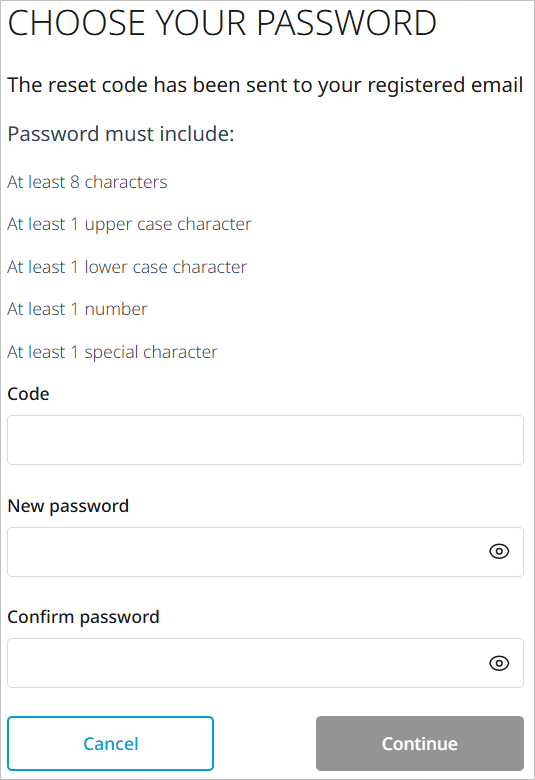Click the Password must include subheading

(x=121, y=134)
